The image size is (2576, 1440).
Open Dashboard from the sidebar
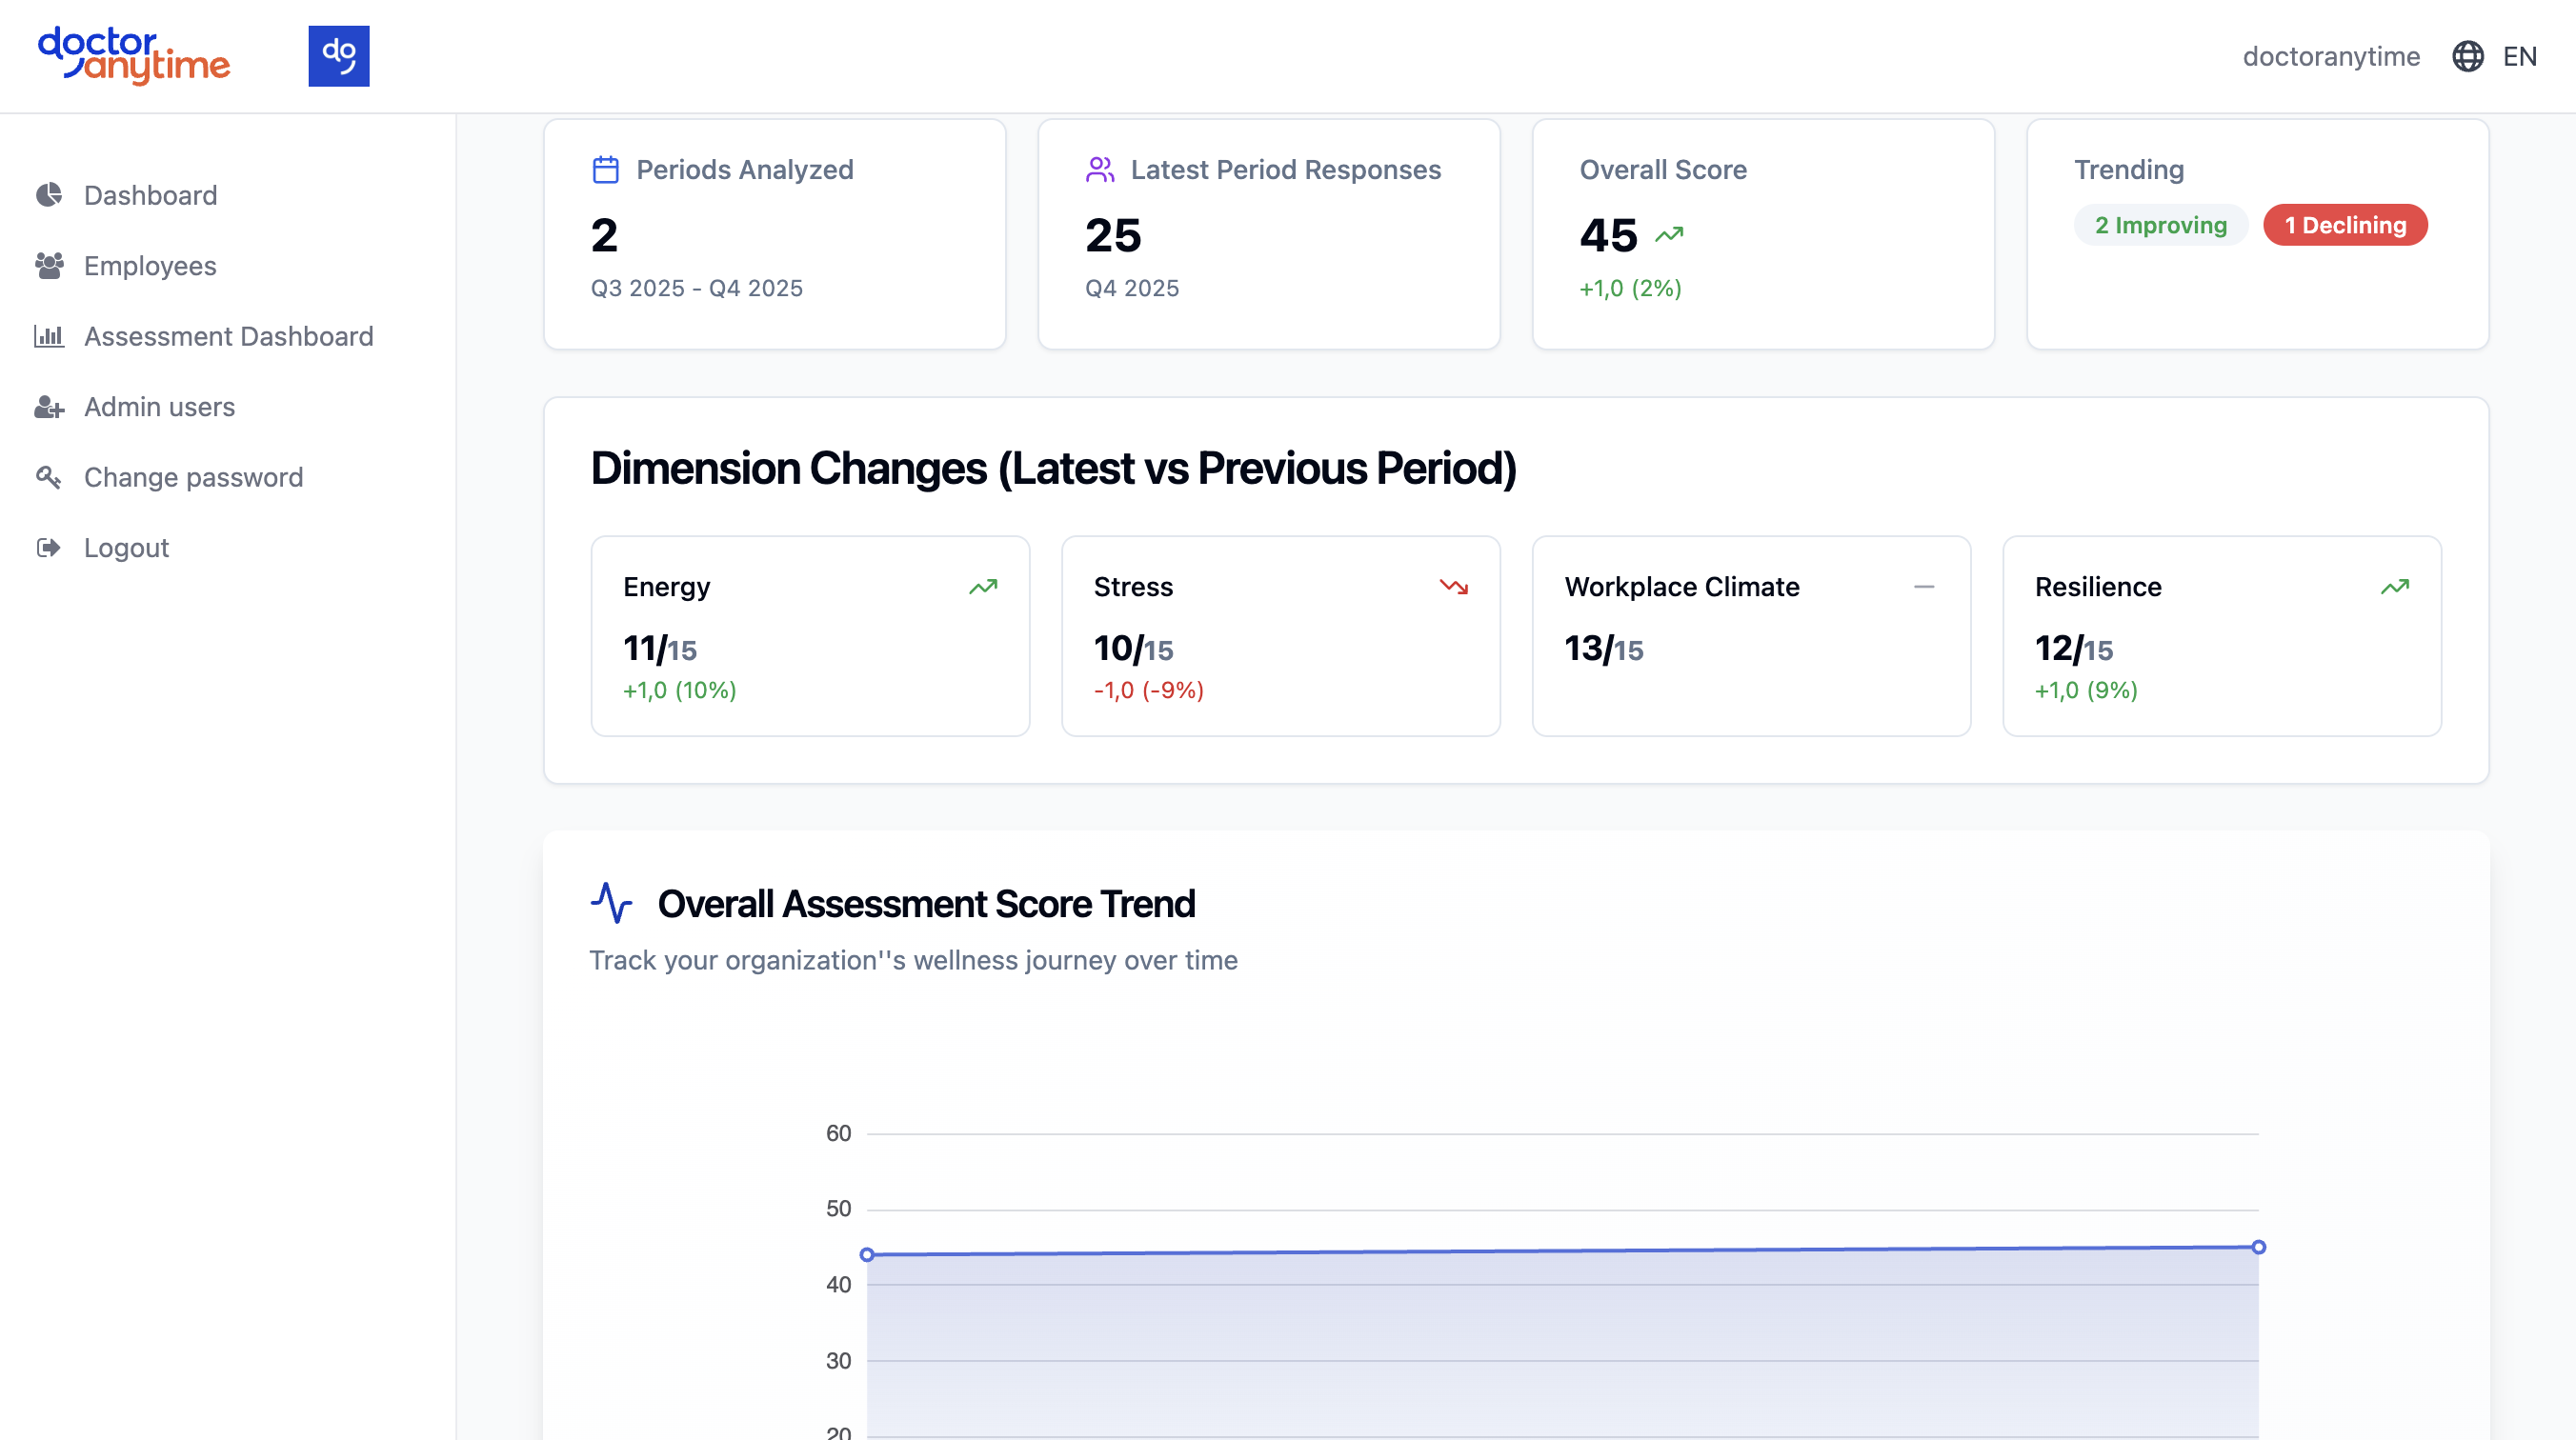click(150, 195)
